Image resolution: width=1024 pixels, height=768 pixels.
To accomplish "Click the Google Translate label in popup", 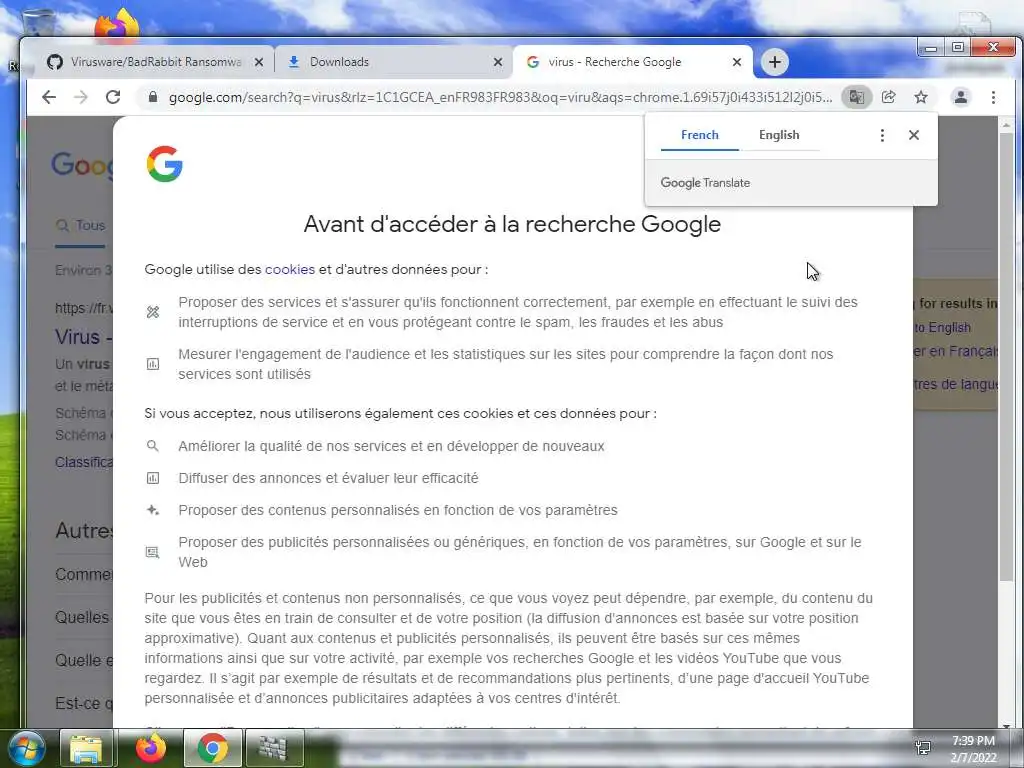I will (x=705, y=183).
